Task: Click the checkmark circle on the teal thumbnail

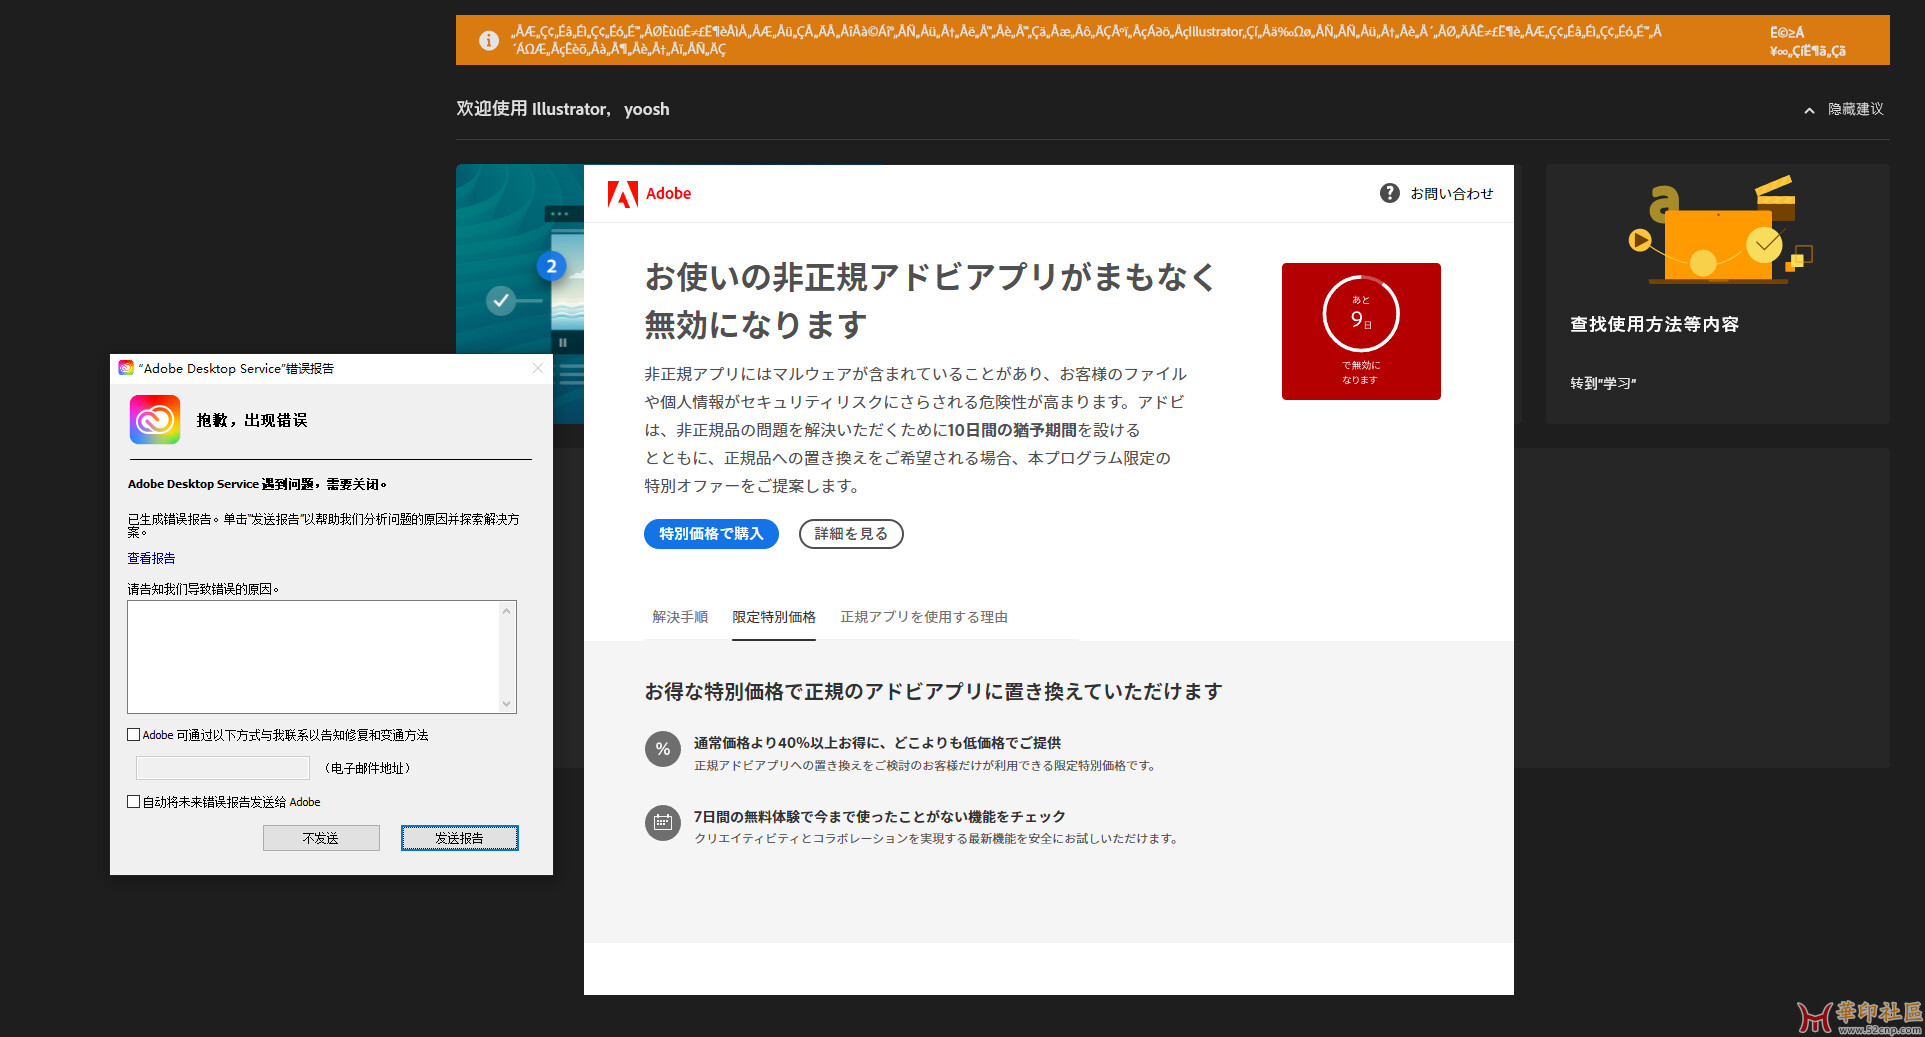Action: click(501, 300)
